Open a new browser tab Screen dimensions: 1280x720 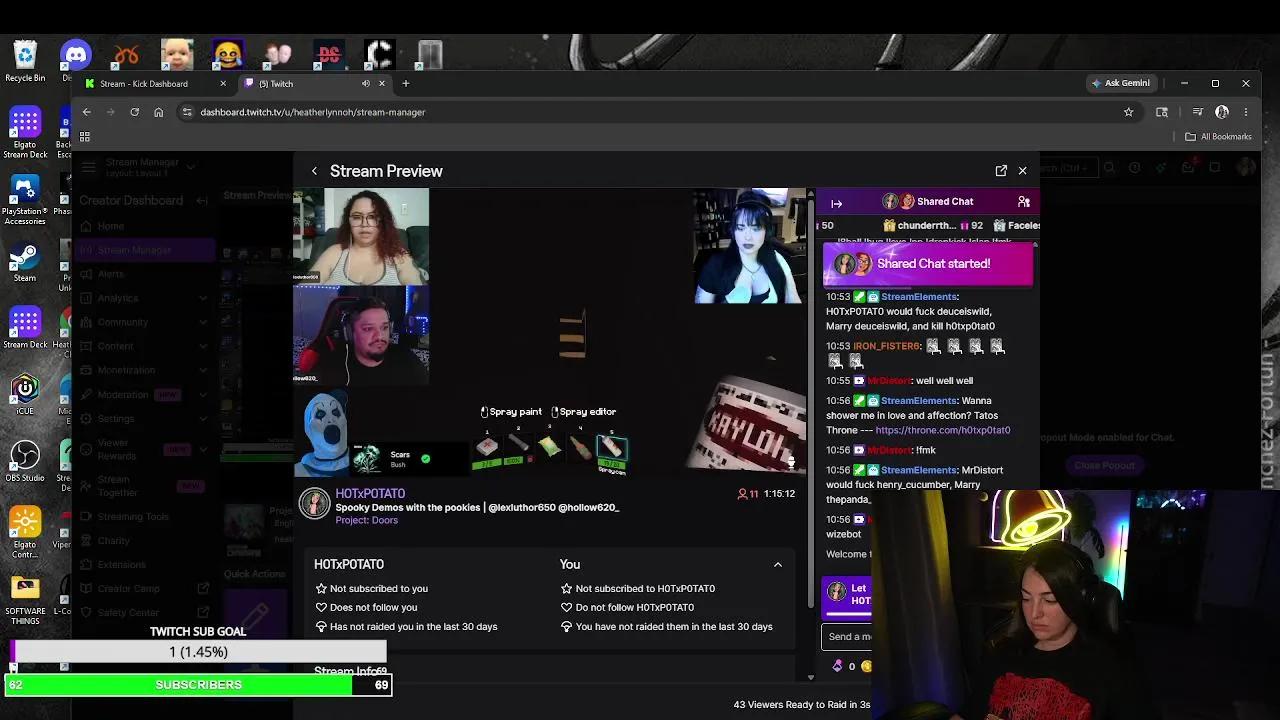coord(405,84)
